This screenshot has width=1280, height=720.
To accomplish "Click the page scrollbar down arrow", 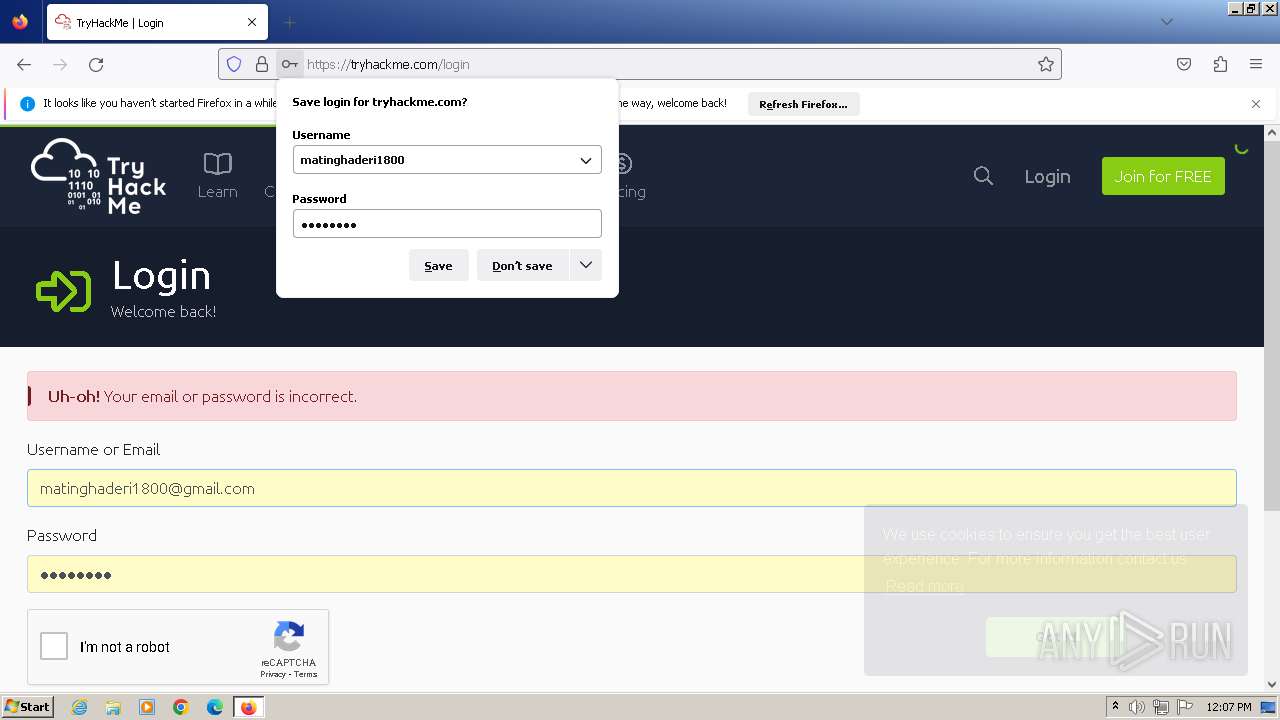I will coord(1272,685).
